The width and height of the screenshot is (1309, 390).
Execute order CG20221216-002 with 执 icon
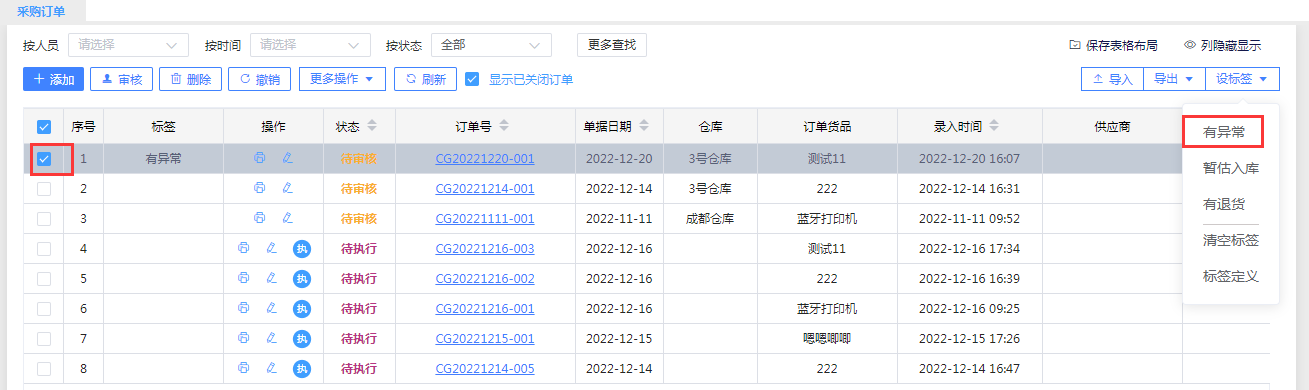(x=302, y=279)
